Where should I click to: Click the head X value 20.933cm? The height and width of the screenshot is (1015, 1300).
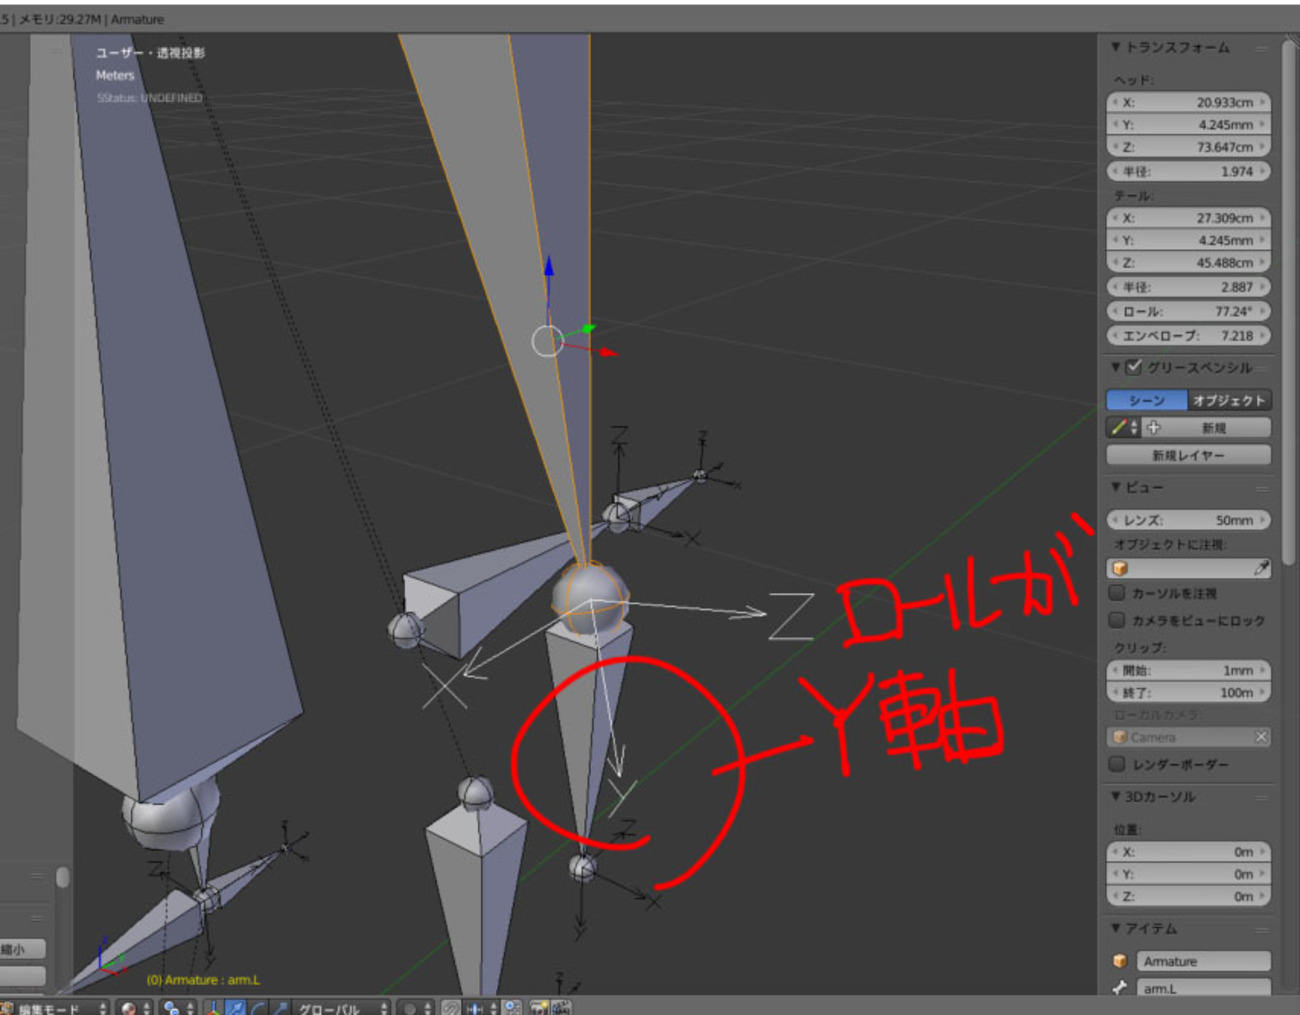point(1189,102)
